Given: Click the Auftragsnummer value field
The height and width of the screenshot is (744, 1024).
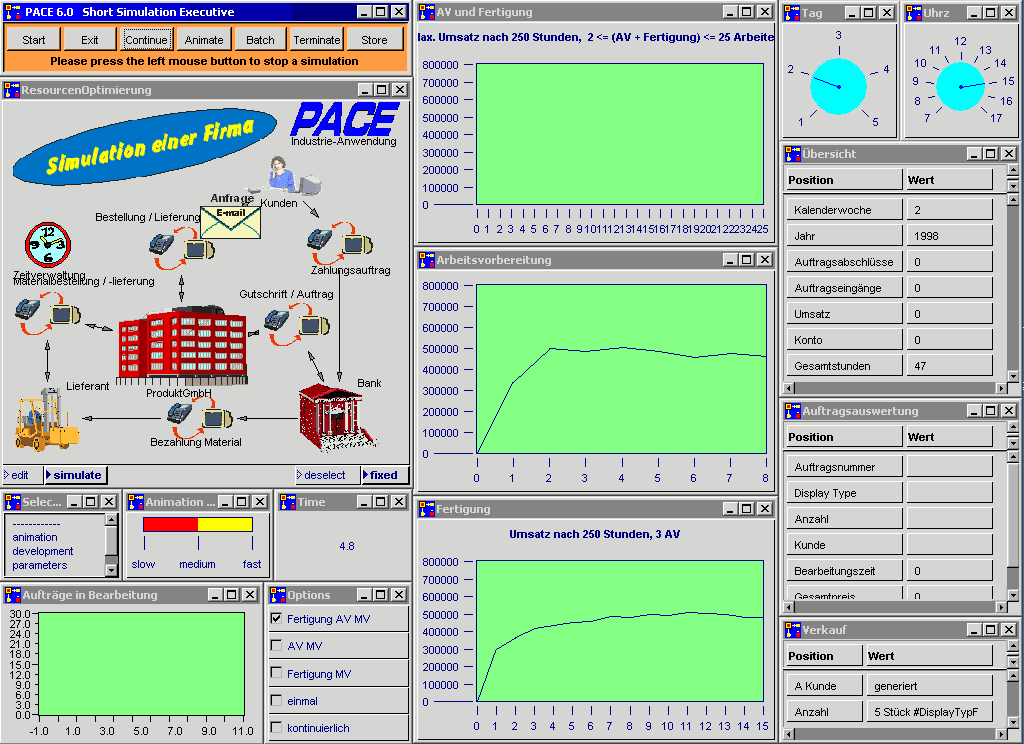Looking at the screenshot, I should click(x=950, y=466).
